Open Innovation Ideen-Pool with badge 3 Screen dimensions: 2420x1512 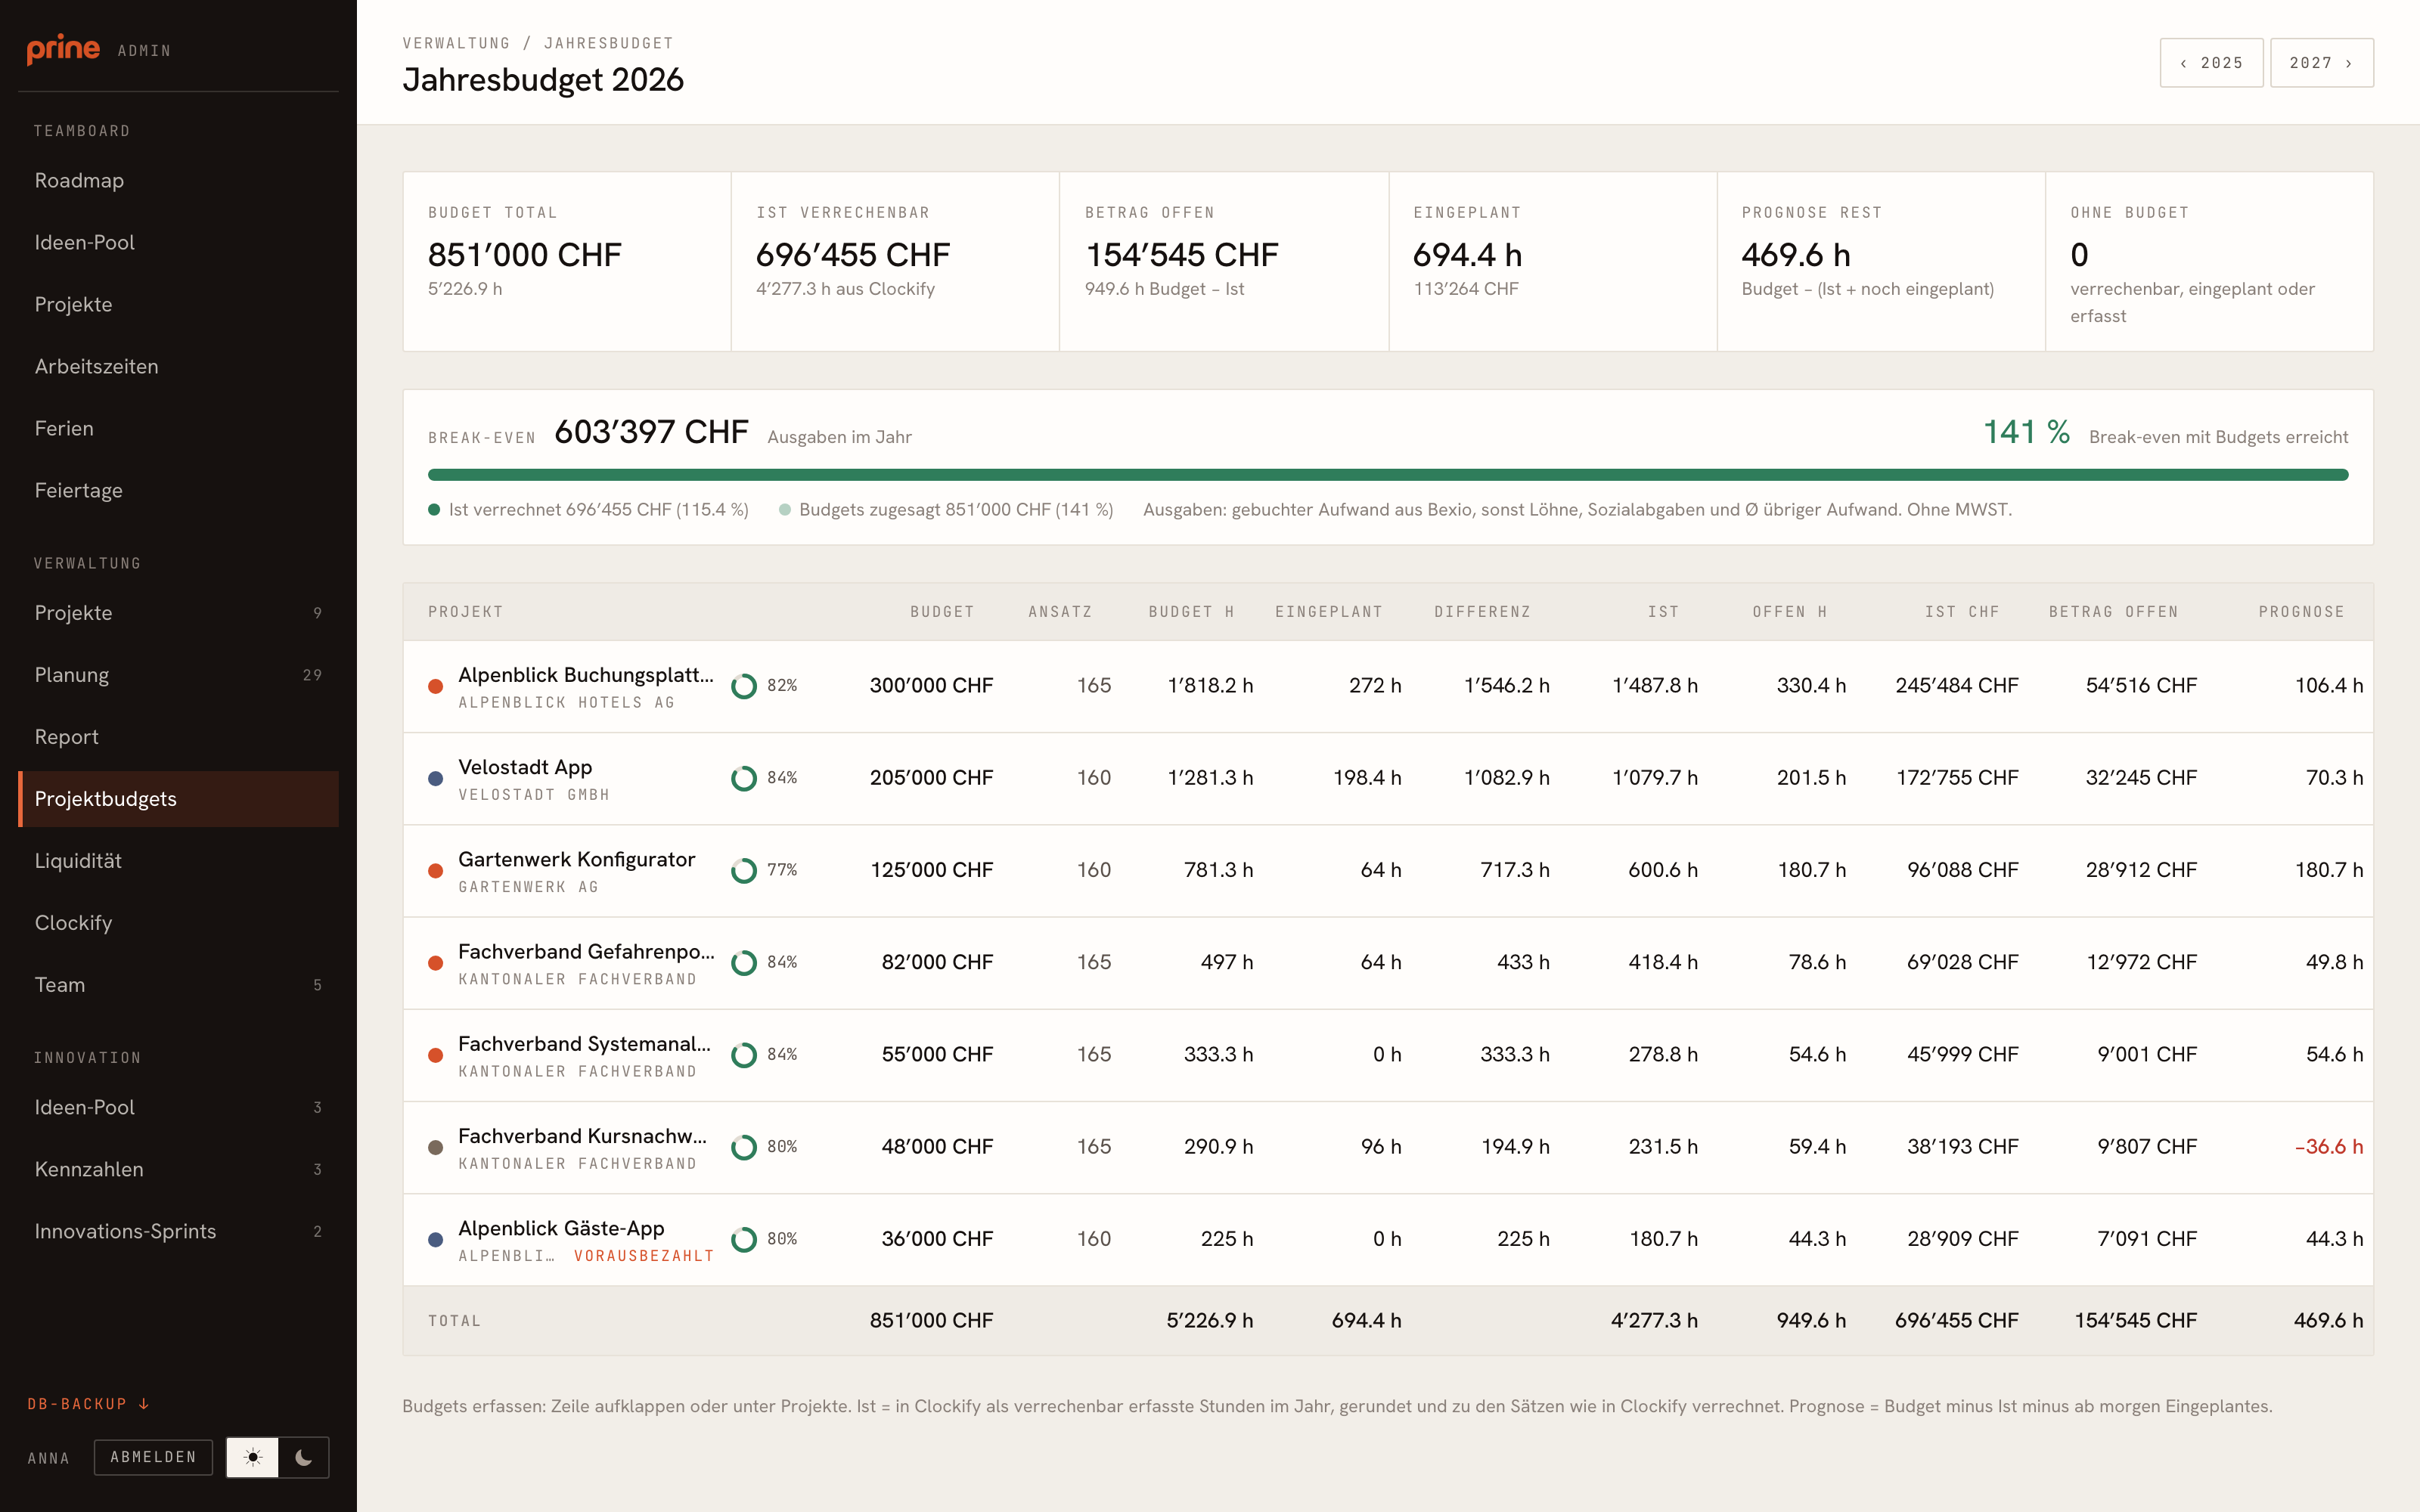[178, 1108]
